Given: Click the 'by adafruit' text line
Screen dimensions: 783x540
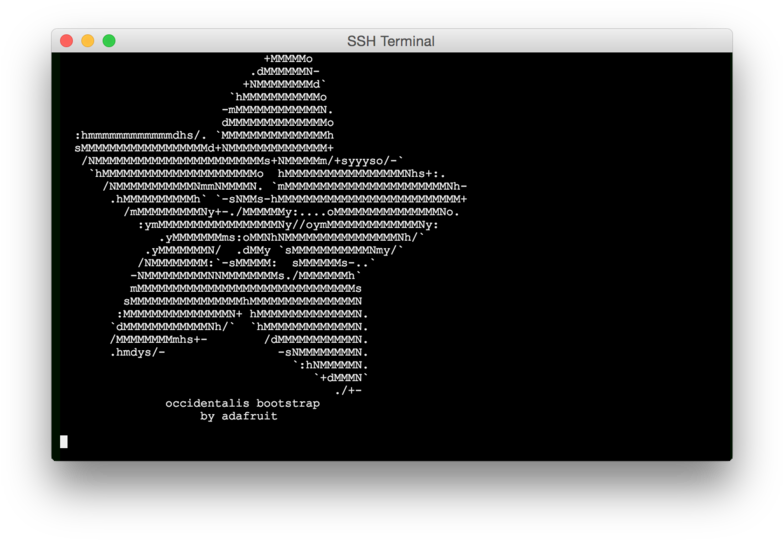Looking at the screenshot, I should pyautogui.click(x=239, y=416).
